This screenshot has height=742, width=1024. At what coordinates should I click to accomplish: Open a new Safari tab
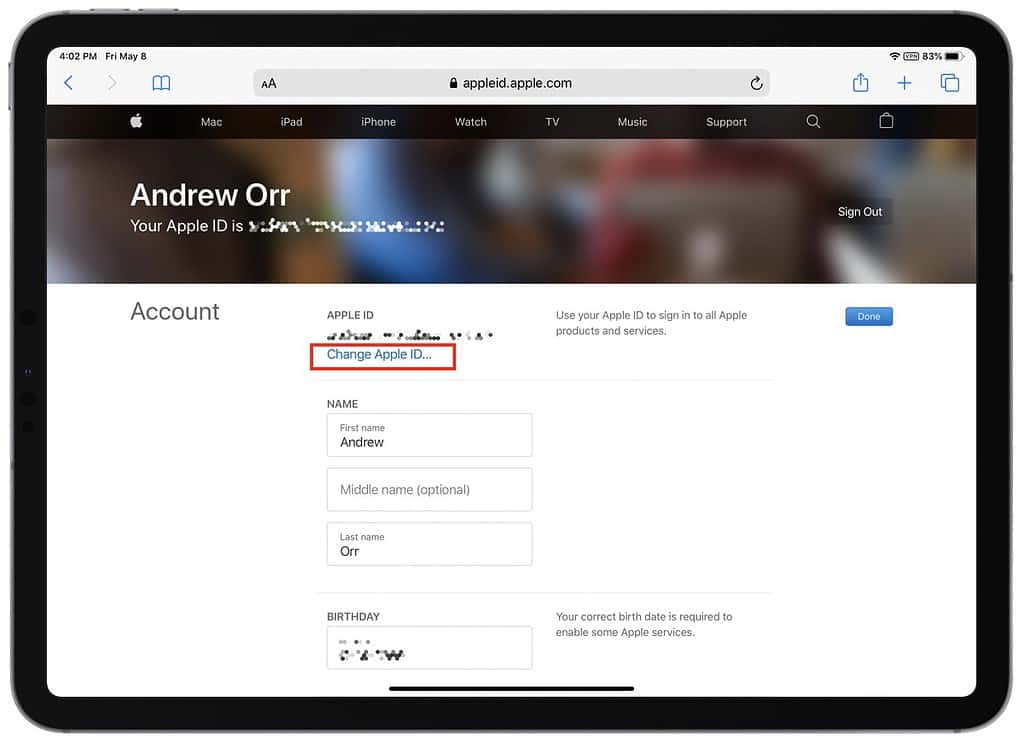[x=904, y=83]
